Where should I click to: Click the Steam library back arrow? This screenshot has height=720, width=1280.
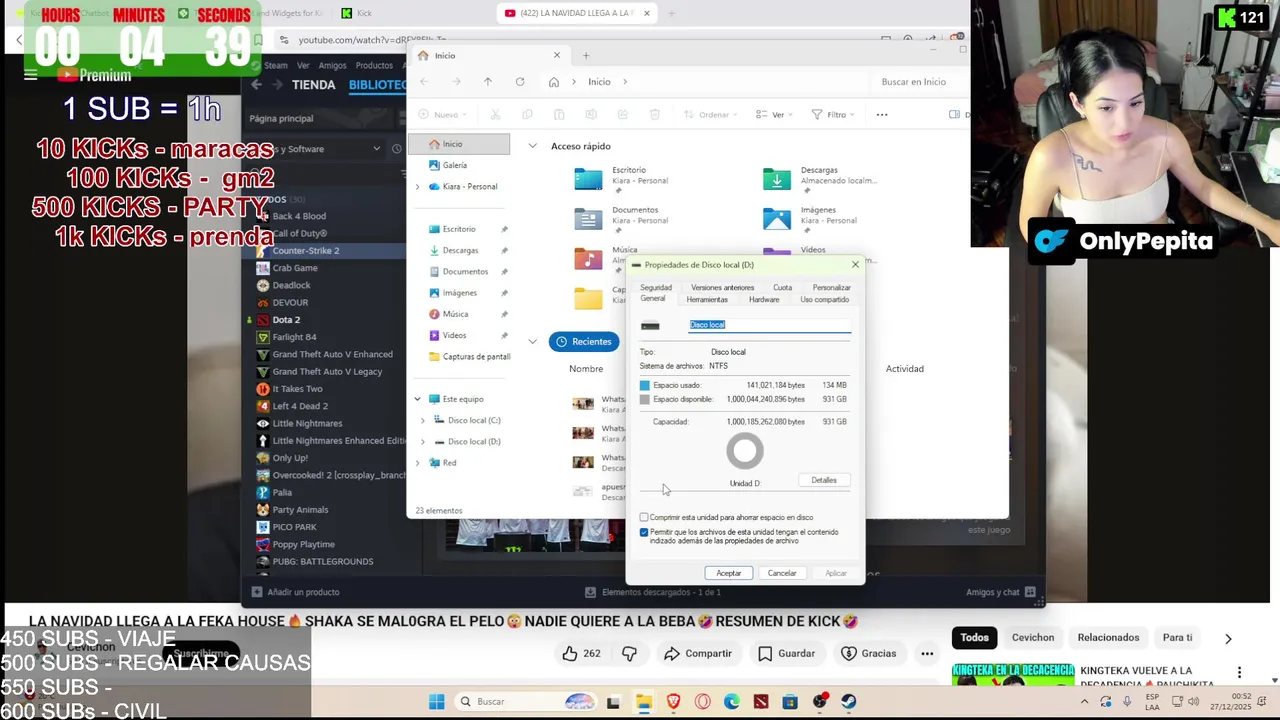click(256, 85)
